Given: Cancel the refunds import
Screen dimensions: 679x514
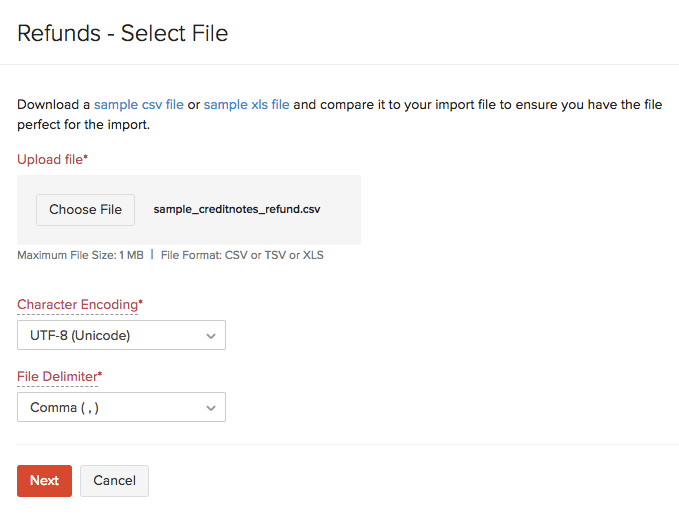Looking at the screenshot, I should pos(114,480).
